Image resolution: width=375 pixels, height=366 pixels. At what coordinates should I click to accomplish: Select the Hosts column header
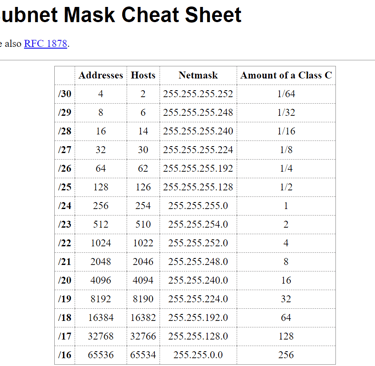pyautogui.click(x=143, y=75)
